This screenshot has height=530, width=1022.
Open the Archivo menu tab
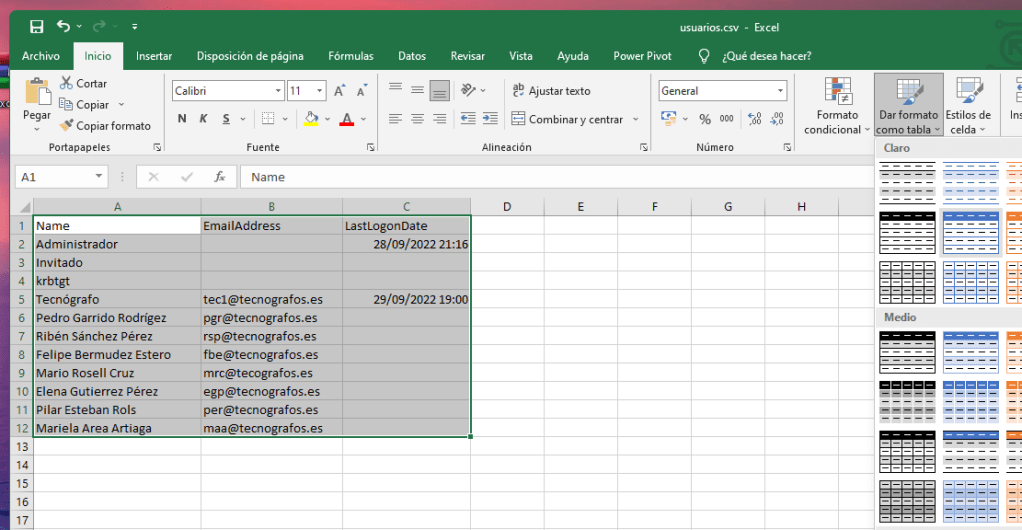click(41, 56)
